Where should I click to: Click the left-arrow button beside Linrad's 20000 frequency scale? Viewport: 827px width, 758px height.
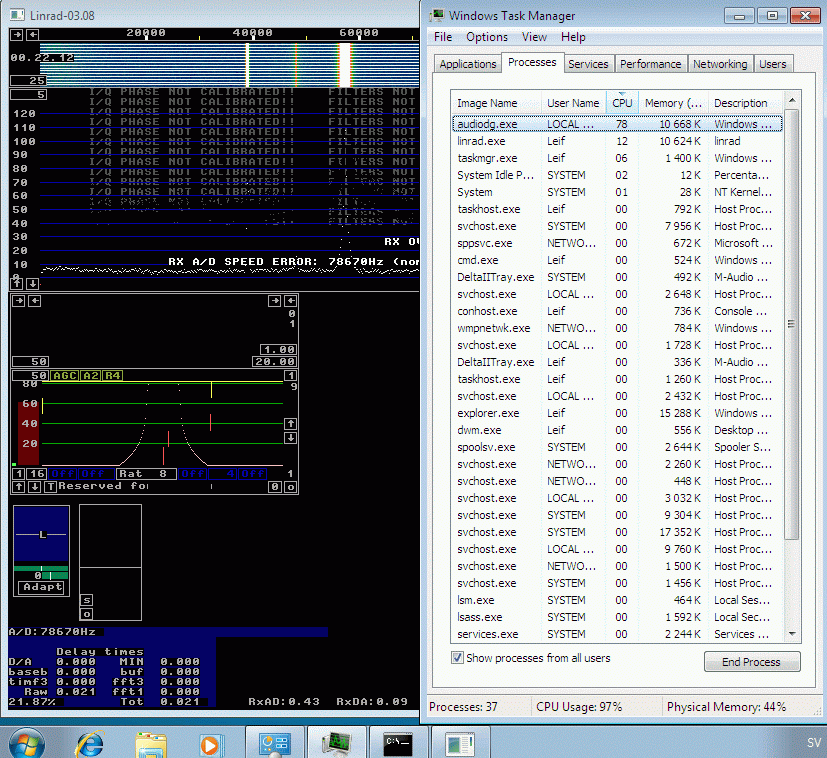[x=33, y=35]
